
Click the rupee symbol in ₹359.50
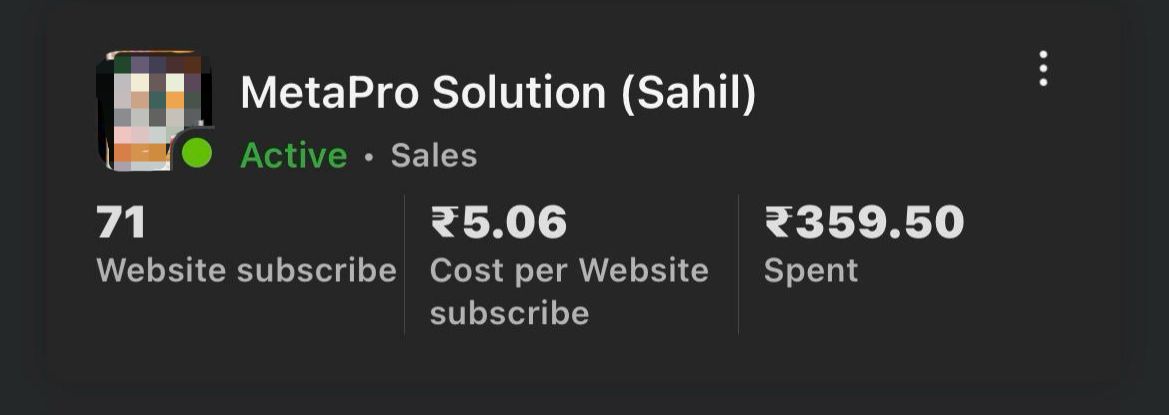pyautogui.click(x=778, y=222)
